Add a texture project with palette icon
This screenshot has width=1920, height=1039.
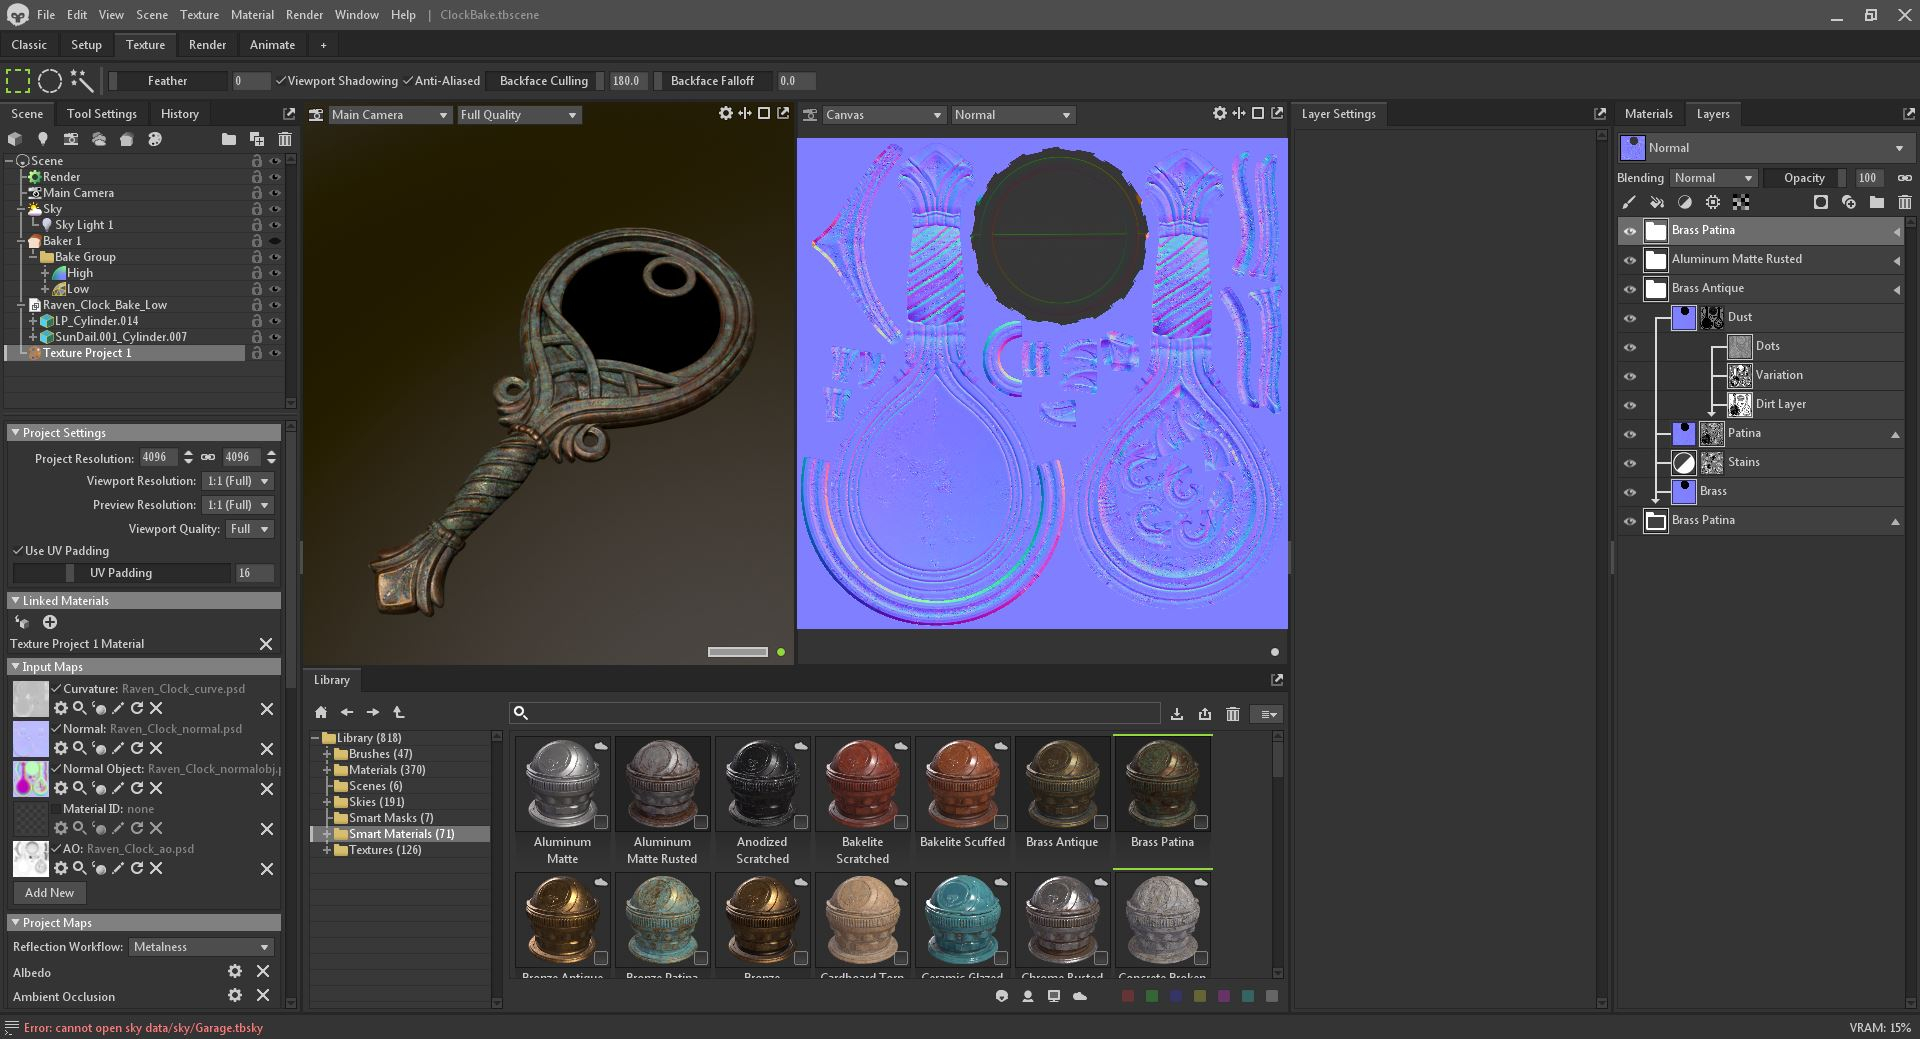tap(155, 139)
